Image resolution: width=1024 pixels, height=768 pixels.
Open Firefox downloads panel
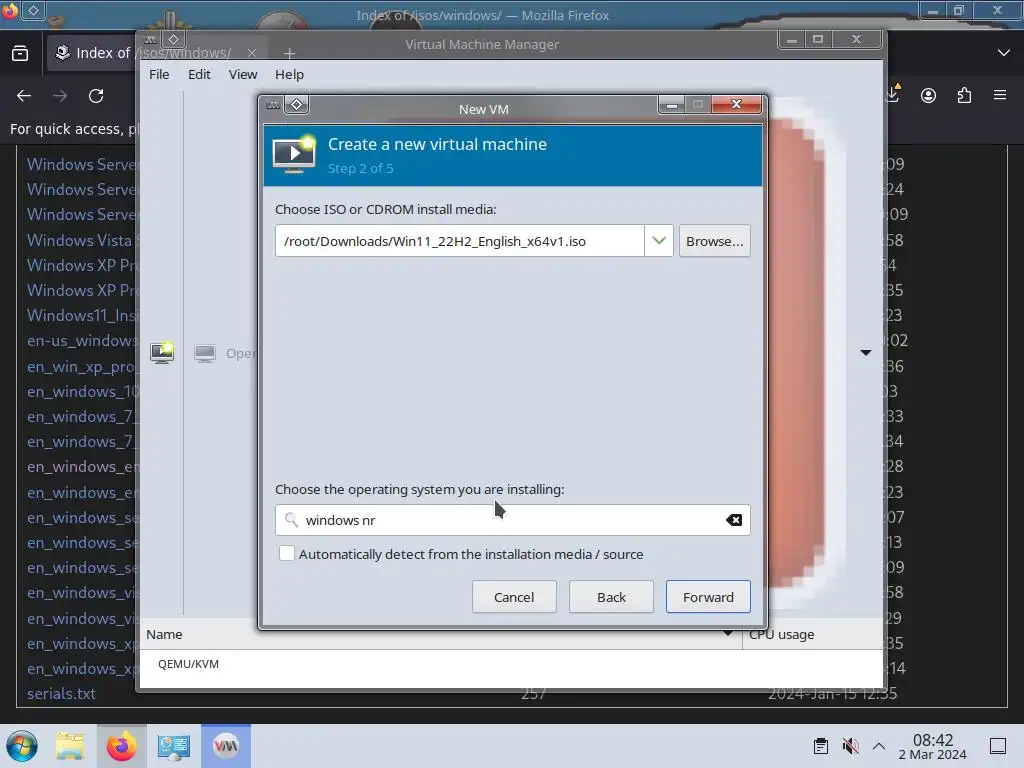click(892, 95)
